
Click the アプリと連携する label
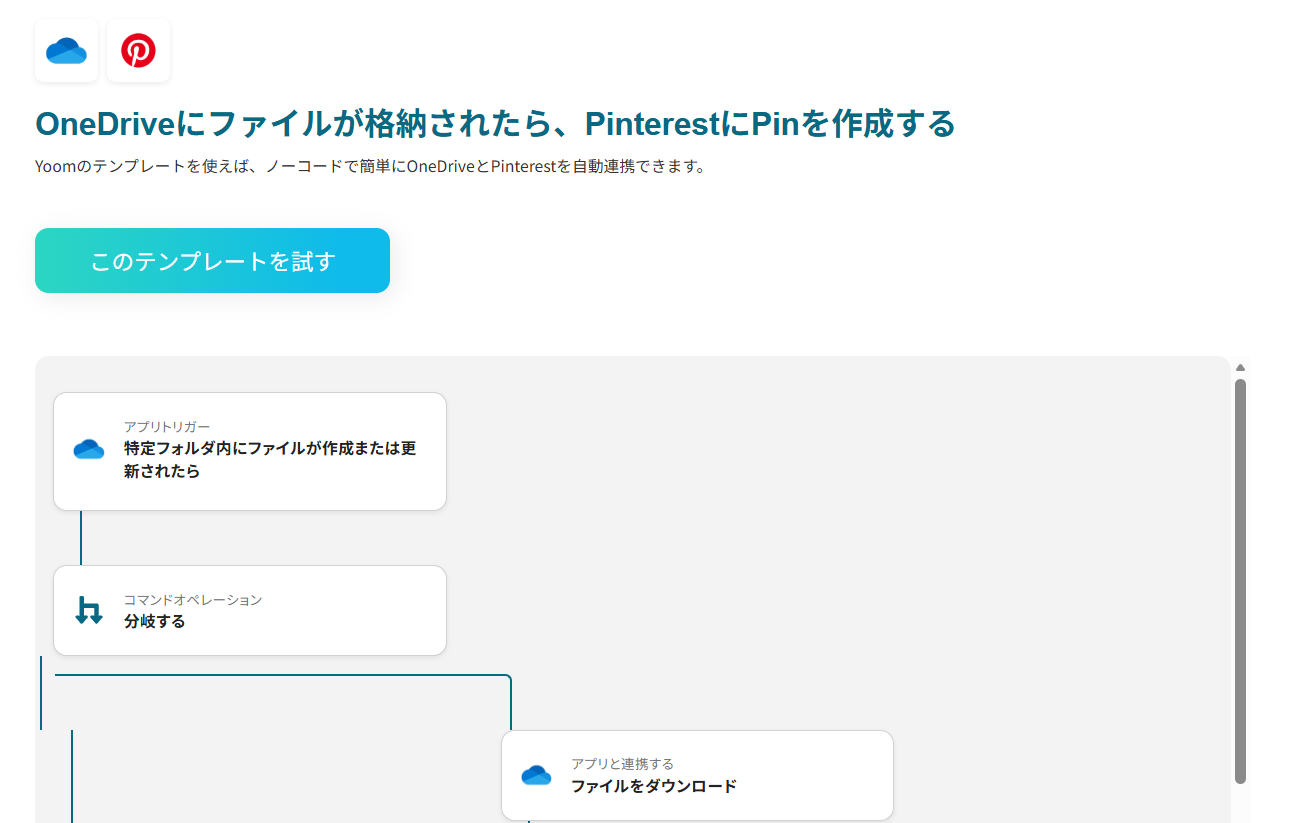click(x=622, y=764)
